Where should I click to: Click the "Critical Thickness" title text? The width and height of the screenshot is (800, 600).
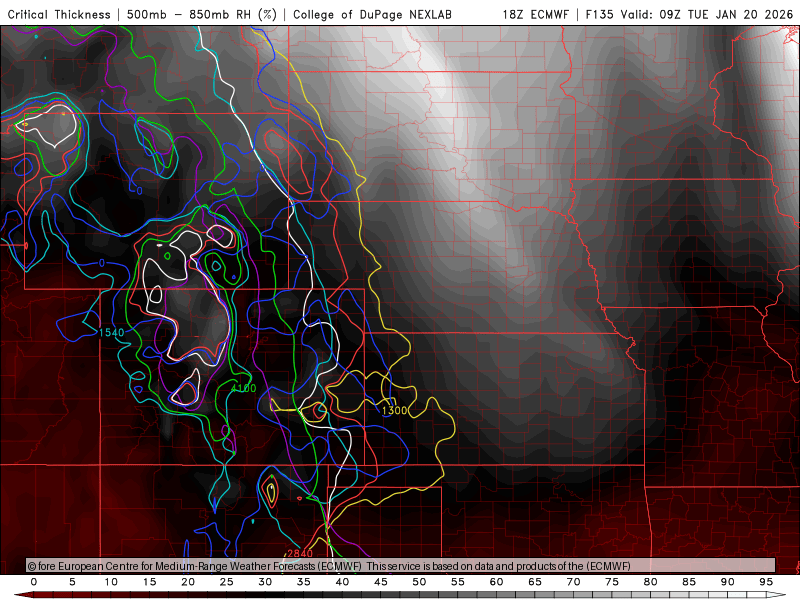pos(59,14)
